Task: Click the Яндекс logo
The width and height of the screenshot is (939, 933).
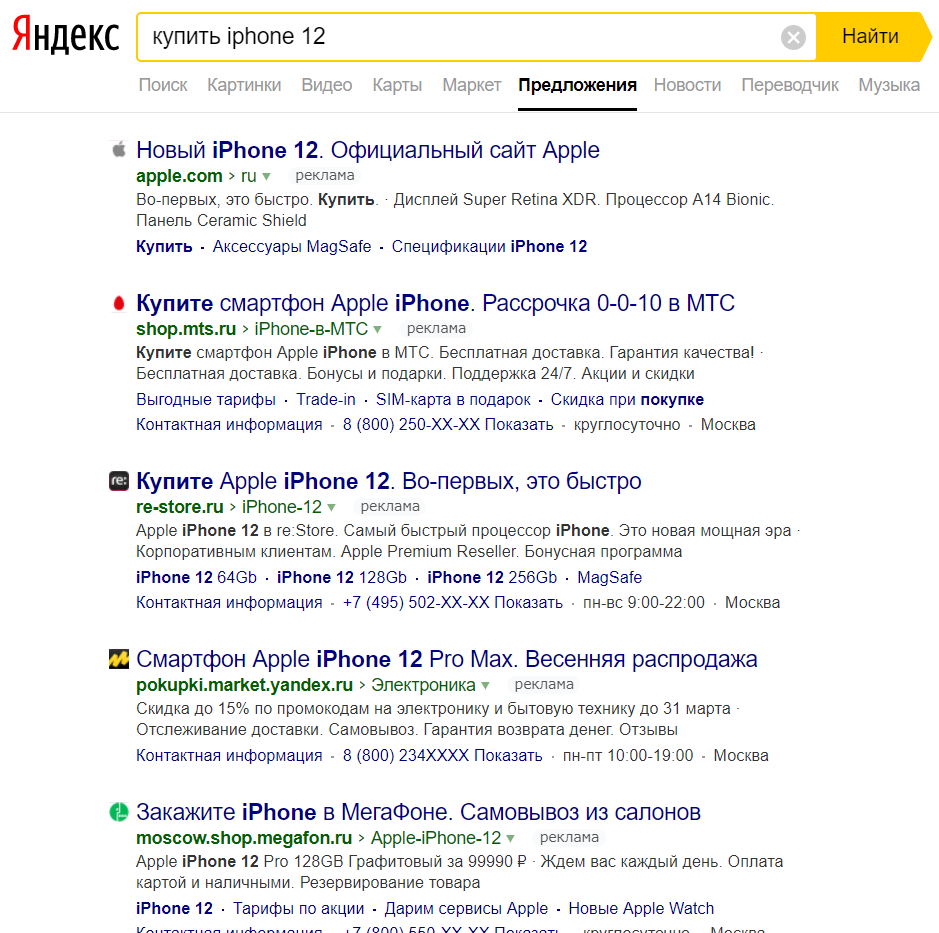Action: pyautogui.click(x=65, y=35)
